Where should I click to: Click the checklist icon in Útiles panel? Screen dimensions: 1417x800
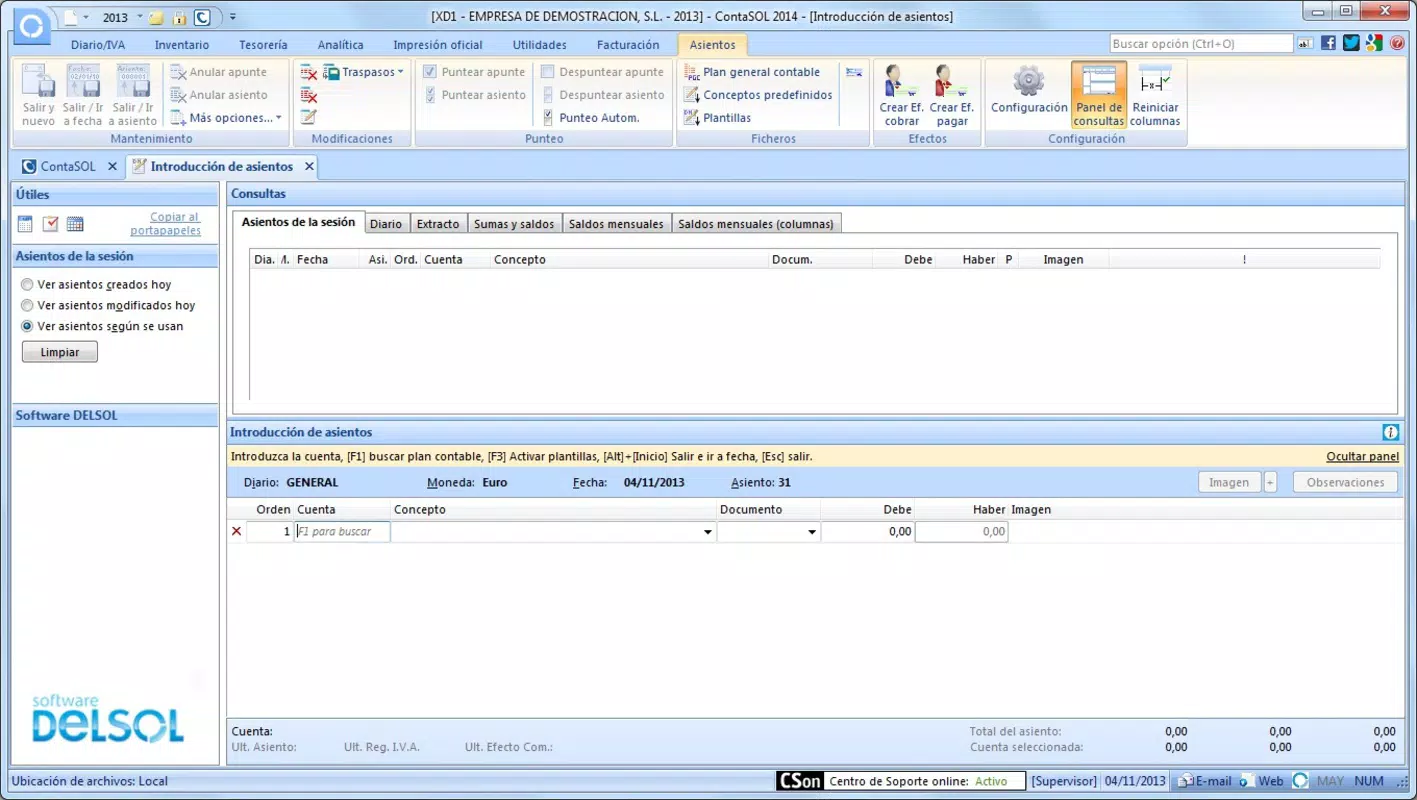[x=50, y=224]
